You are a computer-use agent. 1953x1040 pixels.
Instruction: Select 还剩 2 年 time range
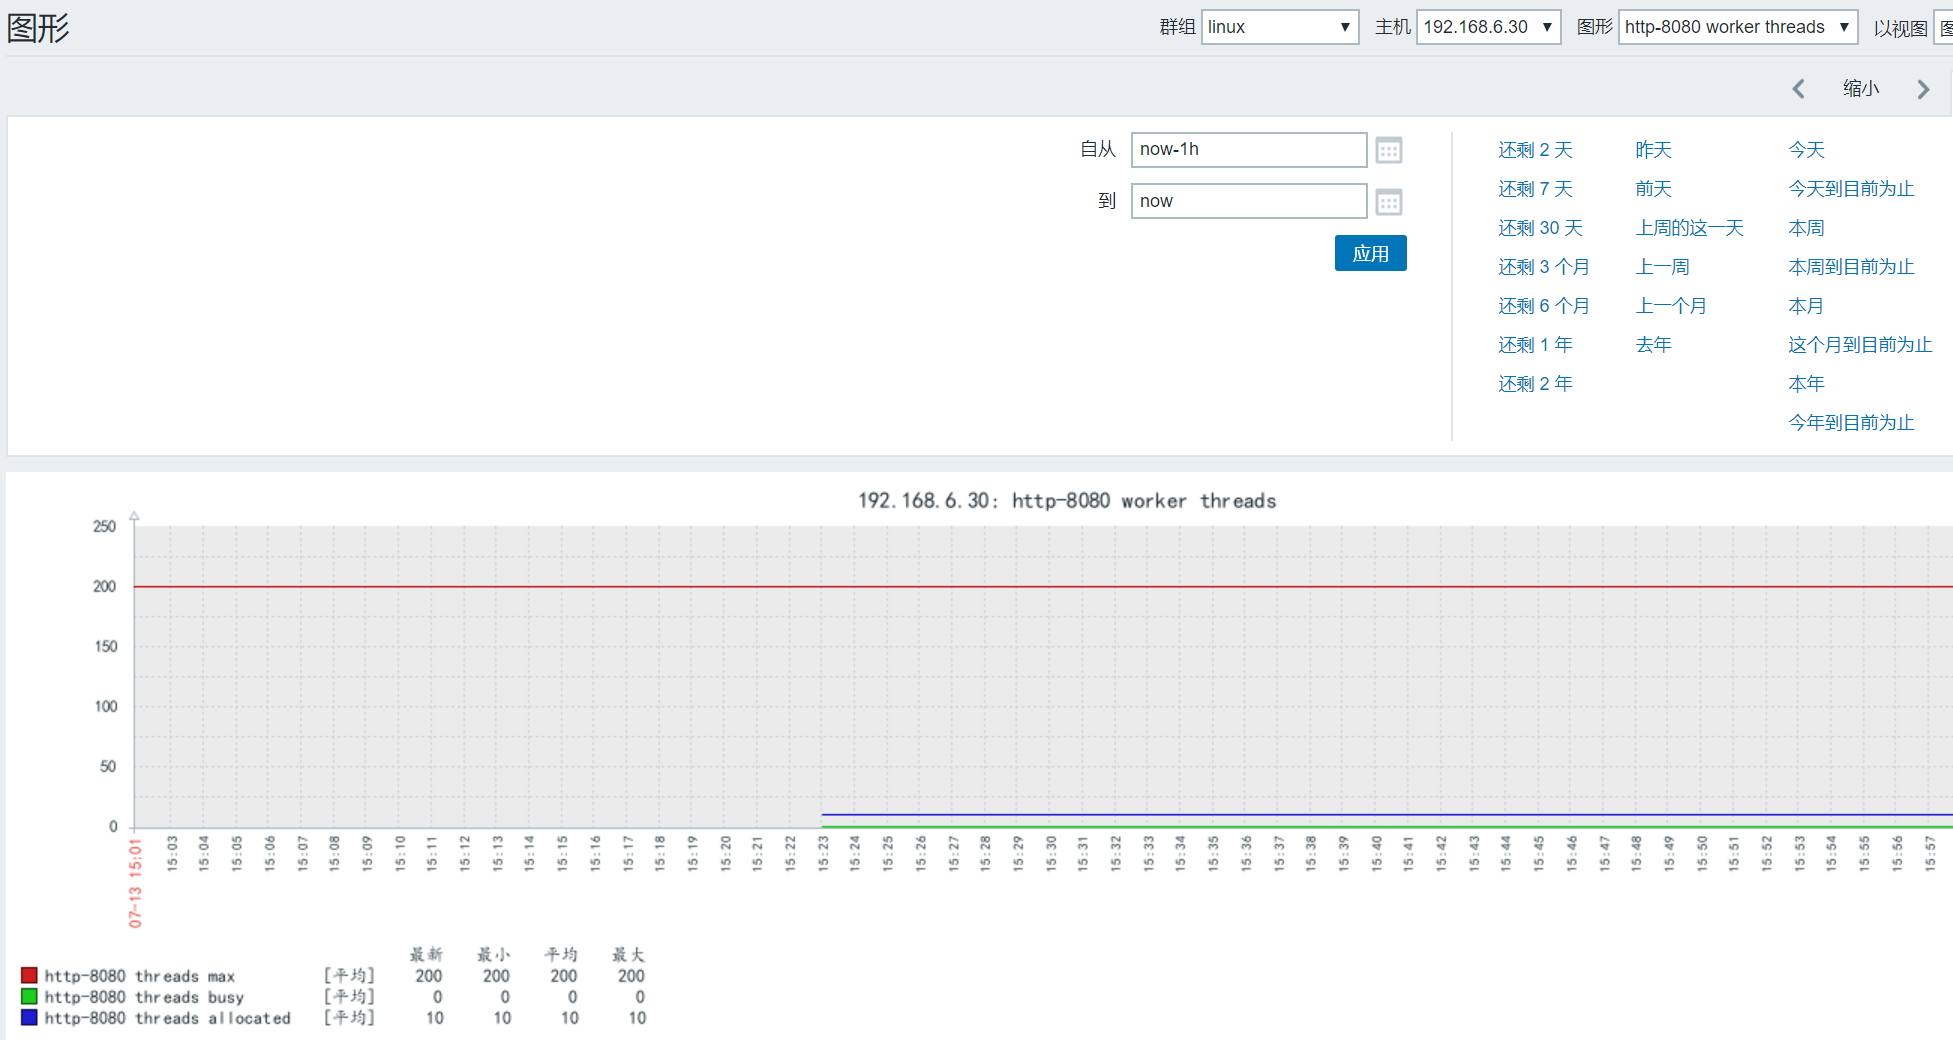tap(1535, 384)
